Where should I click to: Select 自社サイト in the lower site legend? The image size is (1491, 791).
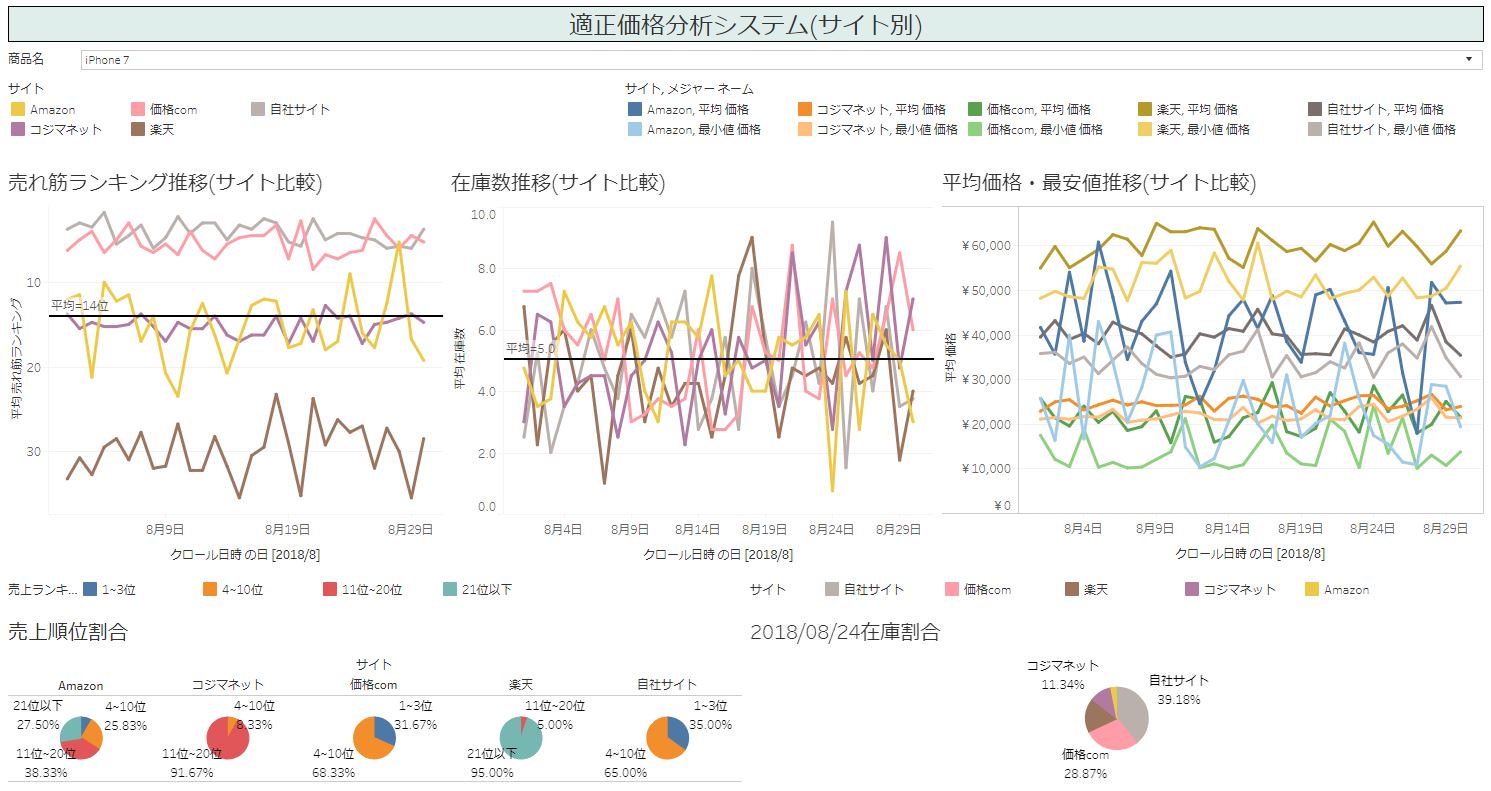(x=865, y=589)
